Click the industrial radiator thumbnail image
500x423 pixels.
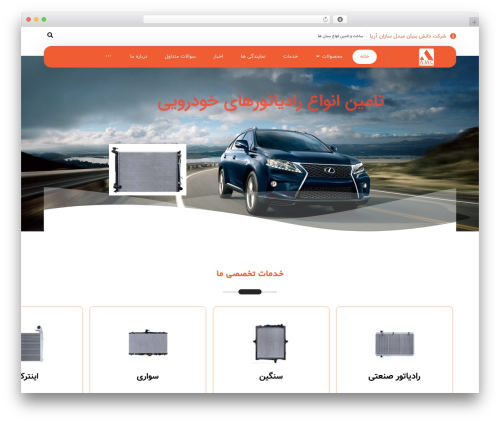[x=394, y=344]
